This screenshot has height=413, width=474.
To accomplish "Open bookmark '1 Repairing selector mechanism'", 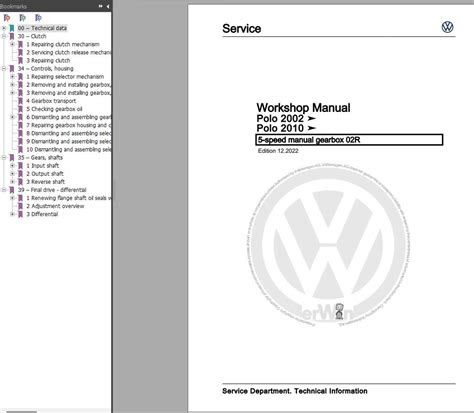I will tap(65, 77).
